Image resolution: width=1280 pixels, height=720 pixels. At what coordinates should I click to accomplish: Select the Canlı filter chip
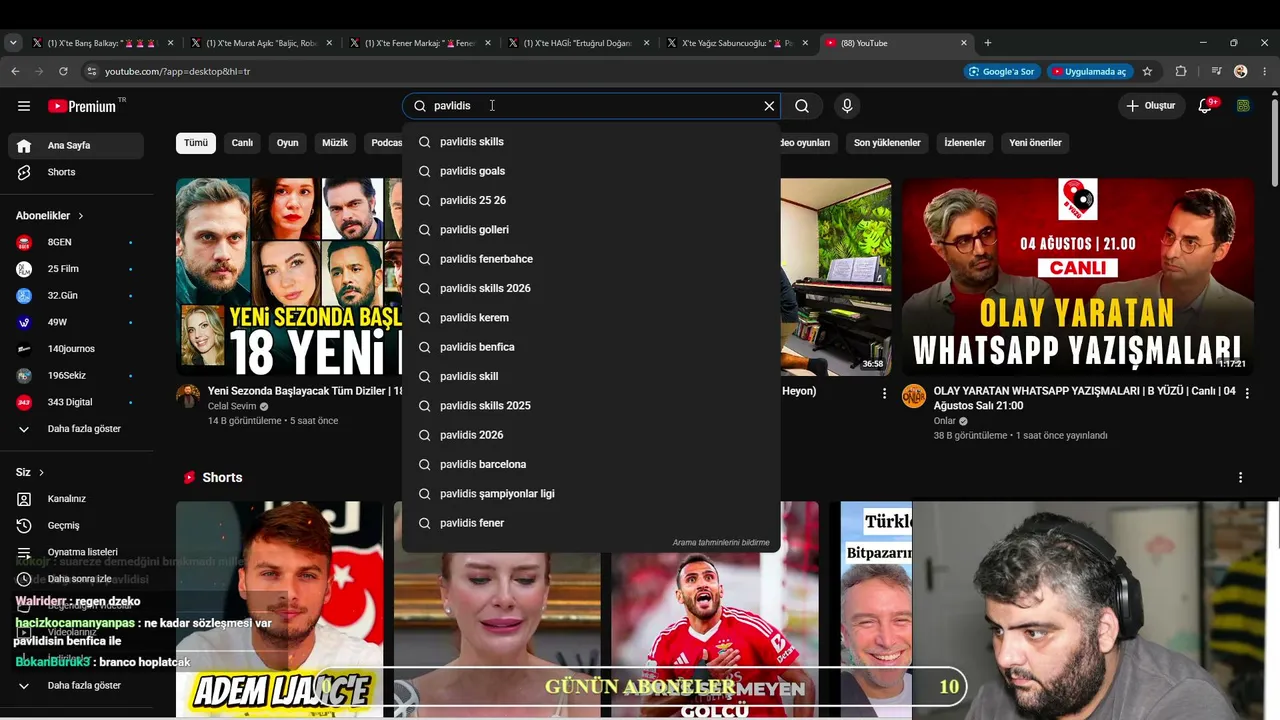click(x=243, y=143)
